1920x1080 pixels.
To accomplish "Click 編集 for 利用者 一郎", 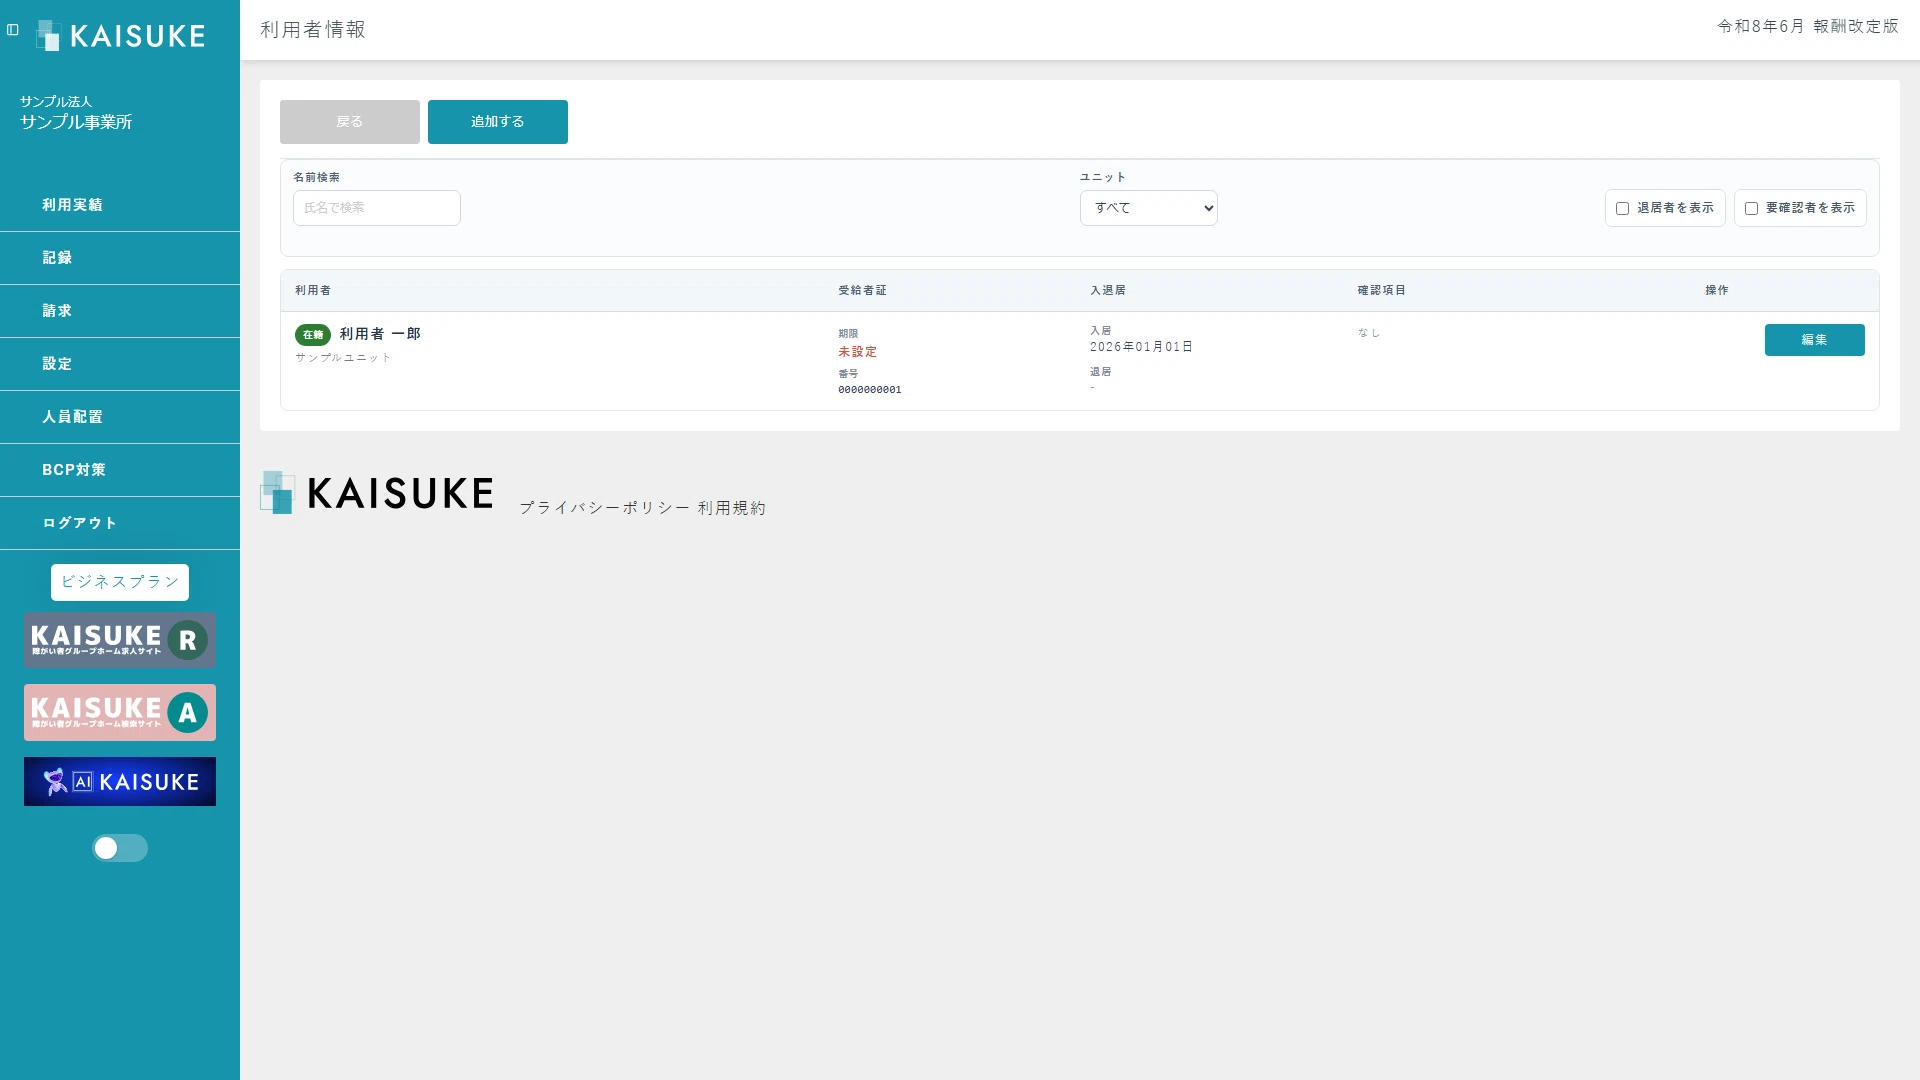I will (x=1814, y=340).
